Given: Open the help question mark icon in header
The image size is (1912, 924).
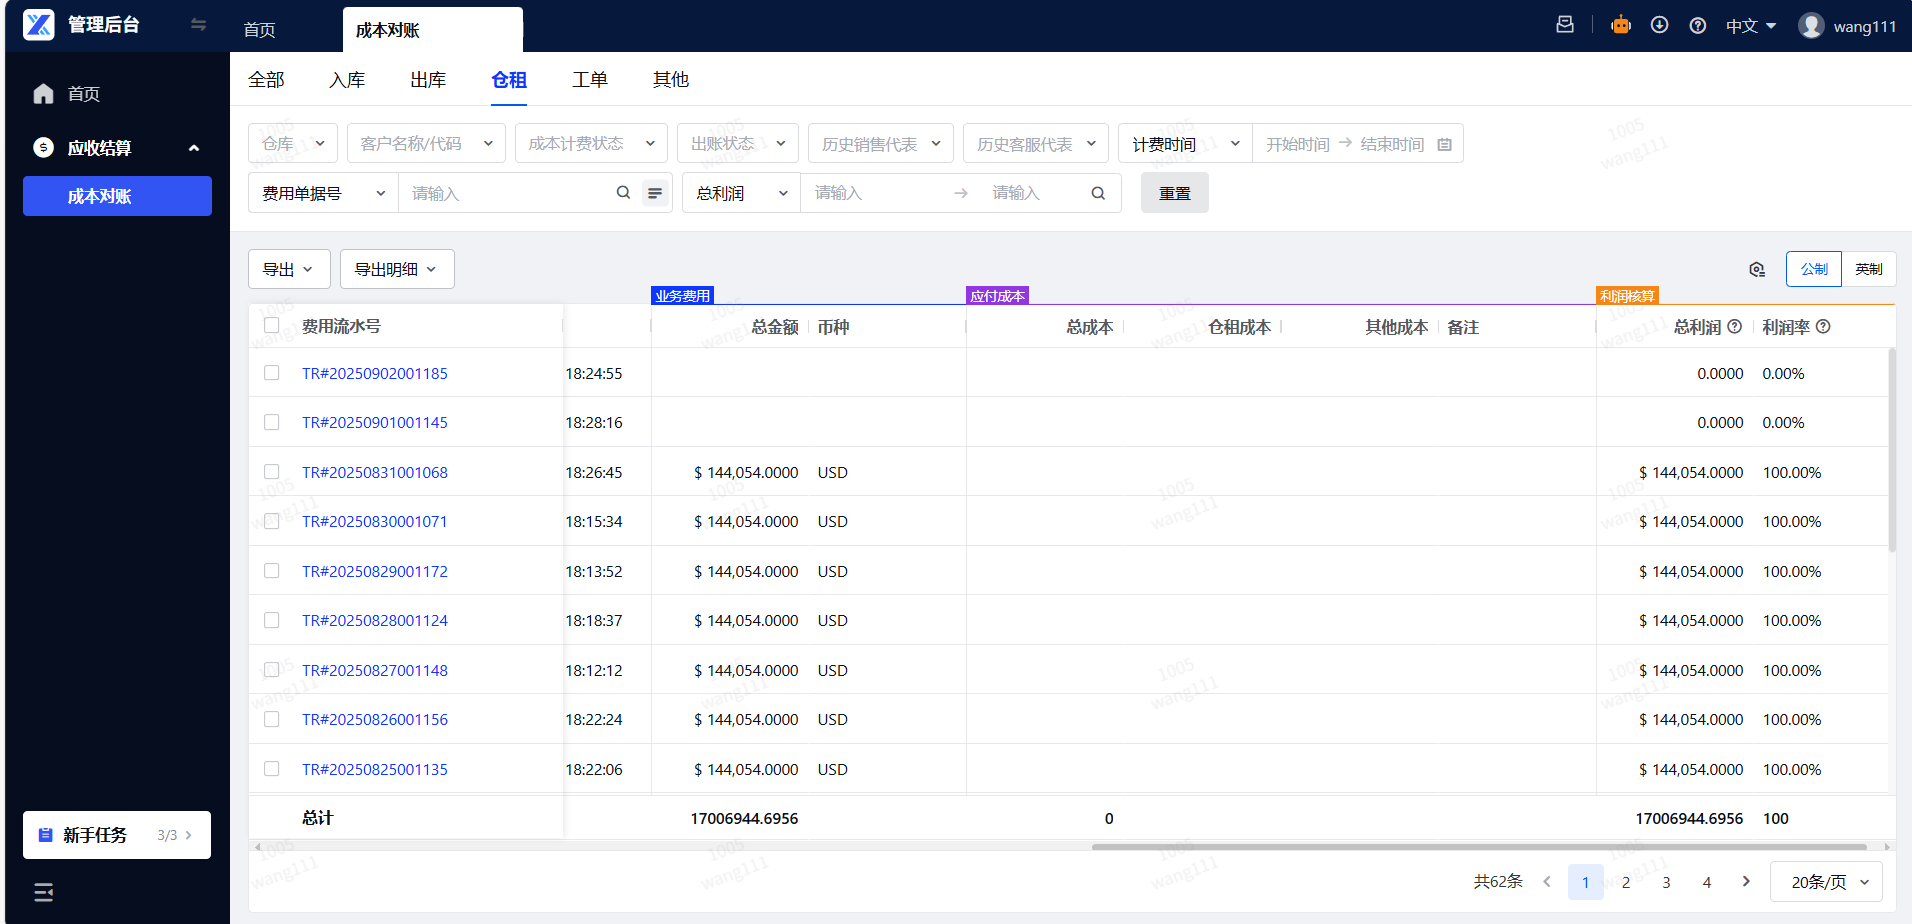Looking at the screenshot, I should click(1697, 26).
